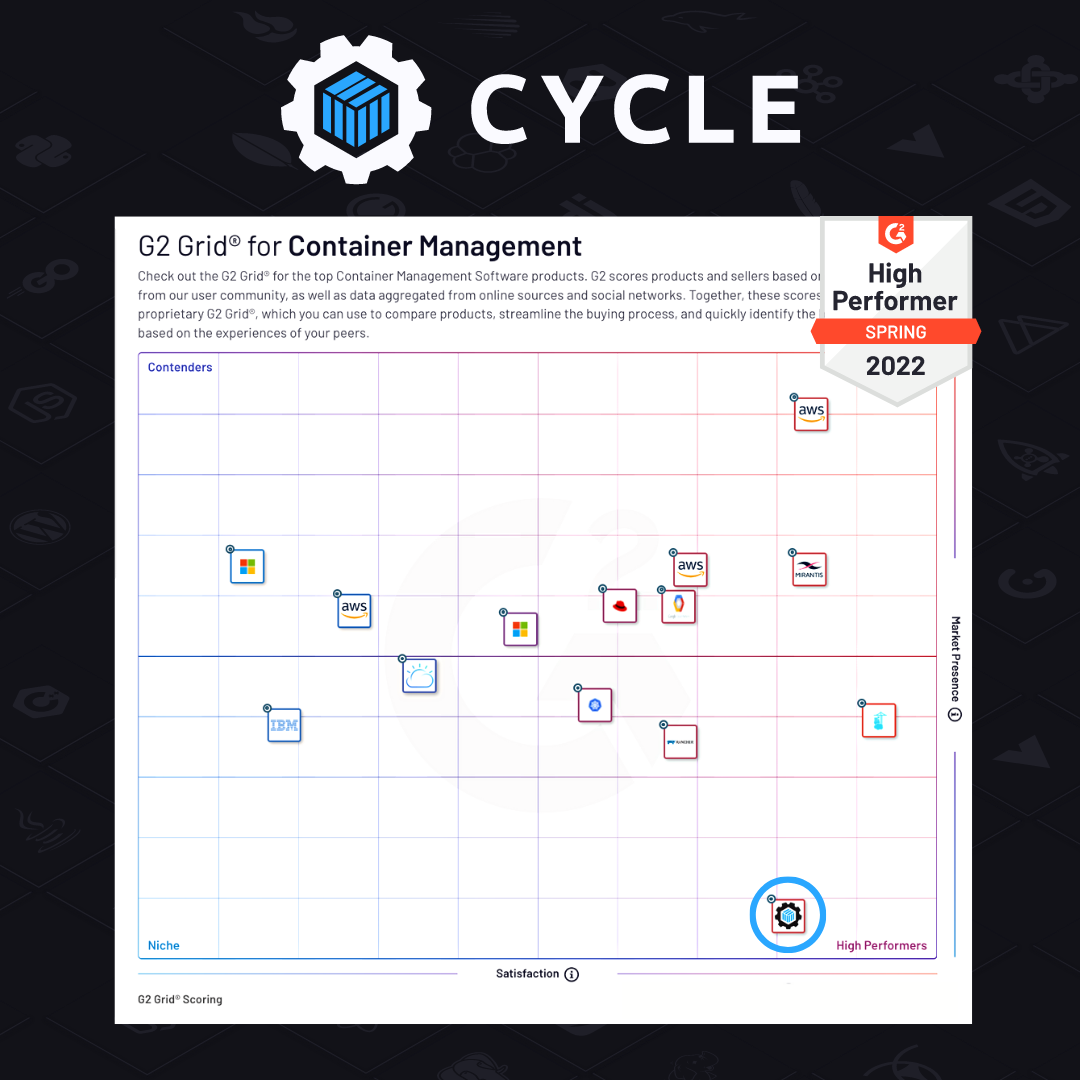The image size is (1080, 1080).
Task: Click the SPRING ribbon on the badge
Action: [x=895, y=331]
